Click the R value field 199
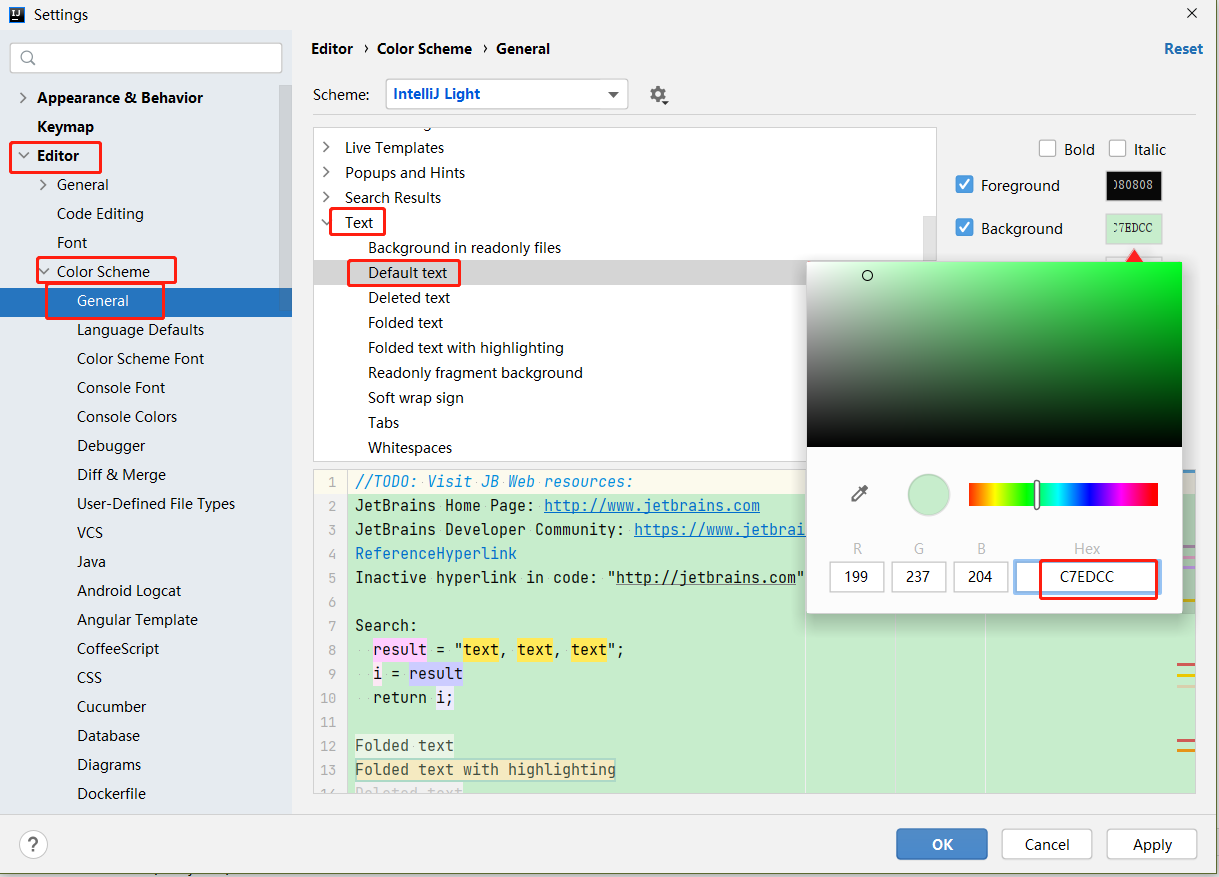 pos(857,577)
